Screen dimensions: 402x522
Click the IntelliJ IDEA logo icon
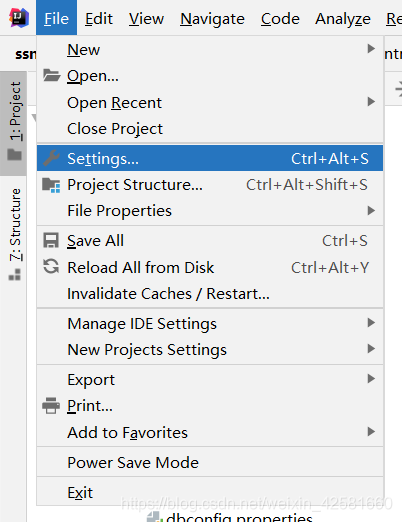click(x=19, y=18)
